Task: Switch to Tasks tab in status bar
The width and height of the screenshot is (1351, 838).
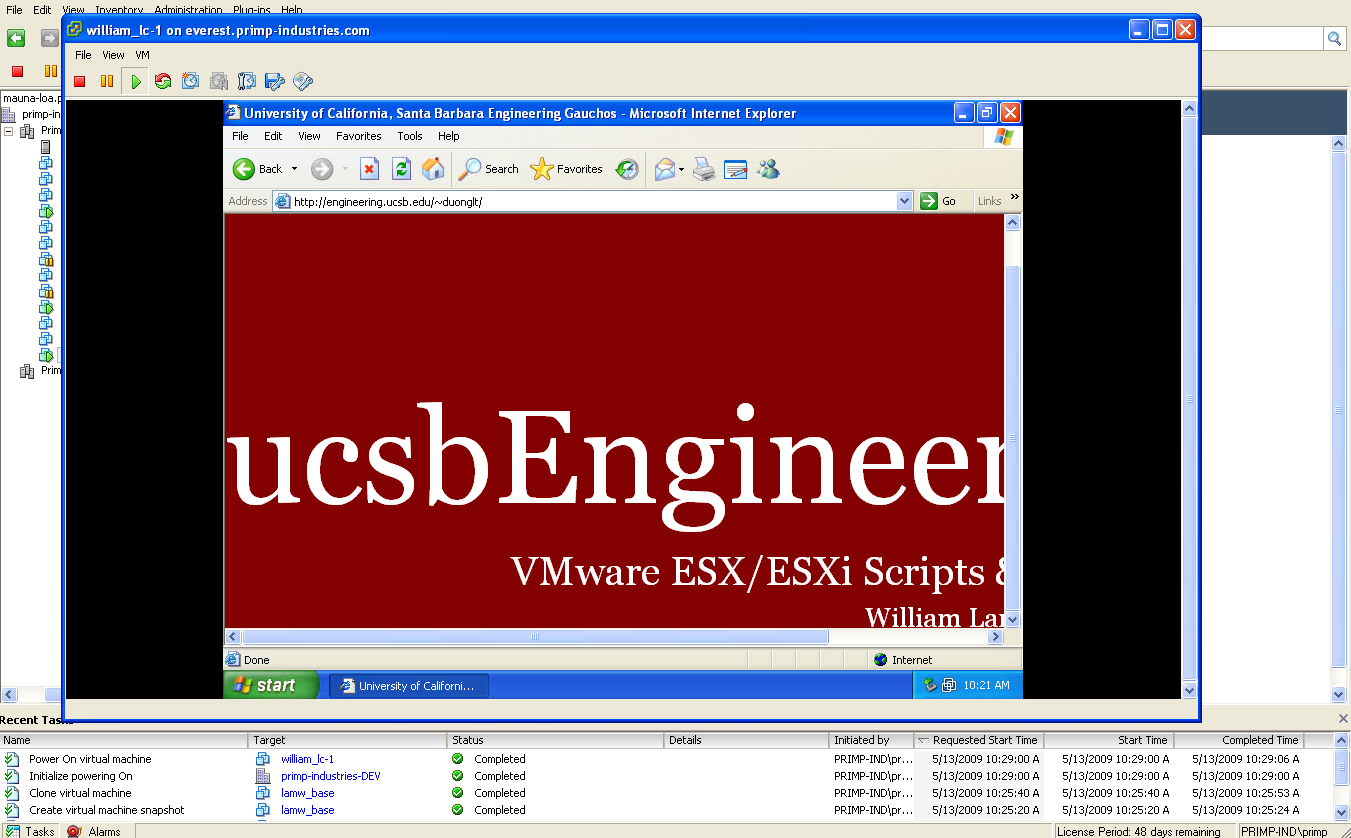Action: pos(30,831)
